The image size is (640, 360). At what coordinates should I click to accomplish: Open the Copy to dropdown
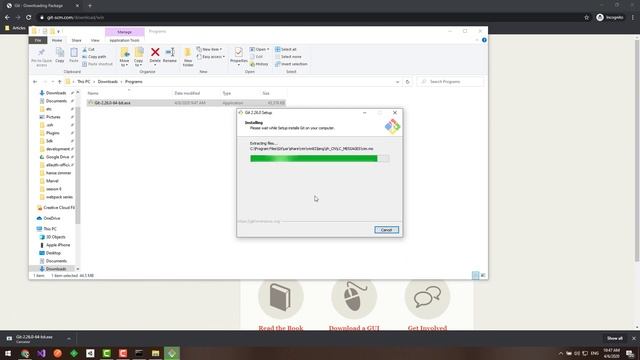pos(139,57)
